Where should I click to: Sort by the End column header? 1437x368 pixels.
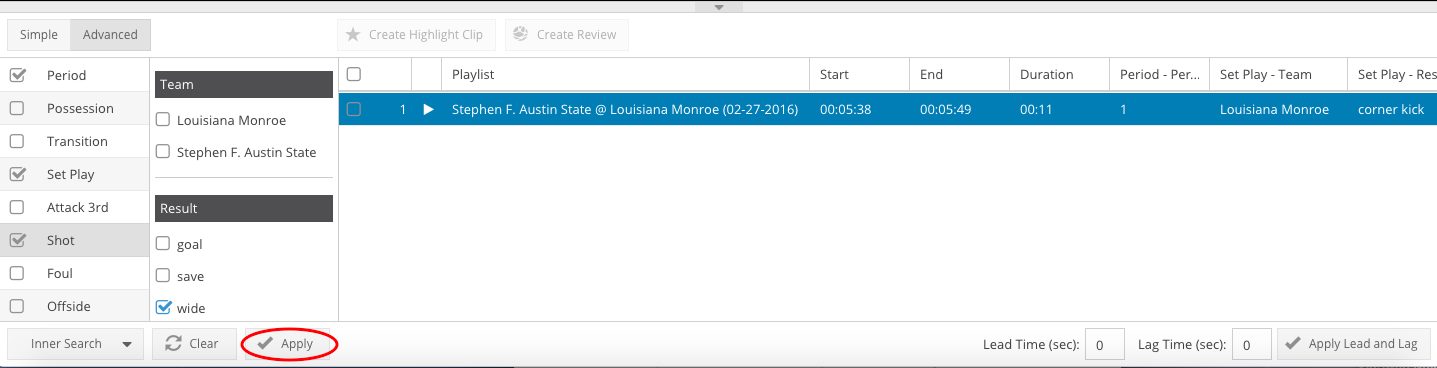click(959, 74)
